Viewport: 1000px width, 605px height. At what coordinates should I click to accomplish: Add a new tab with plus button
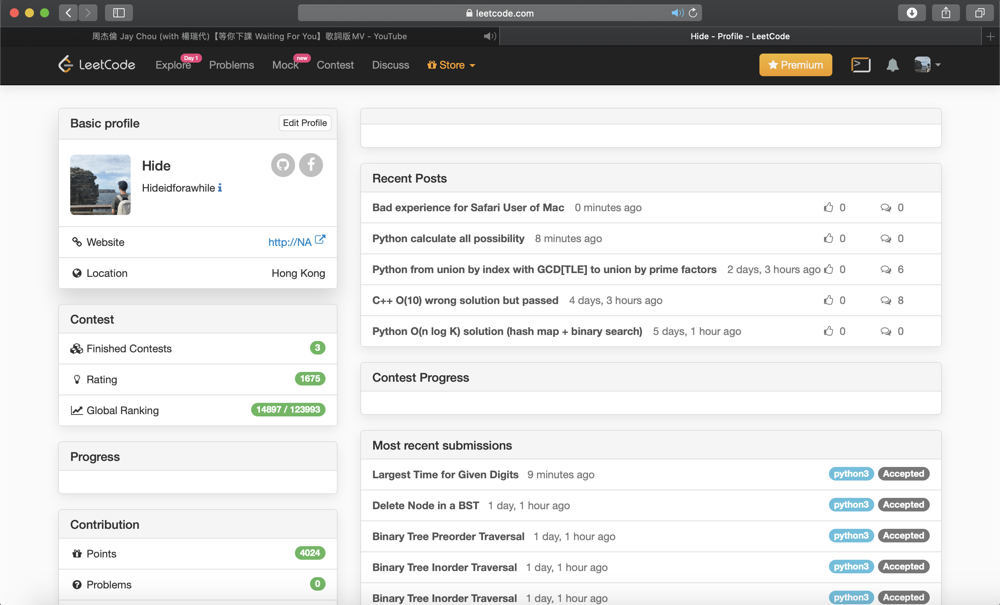click(x=990, y=36)
